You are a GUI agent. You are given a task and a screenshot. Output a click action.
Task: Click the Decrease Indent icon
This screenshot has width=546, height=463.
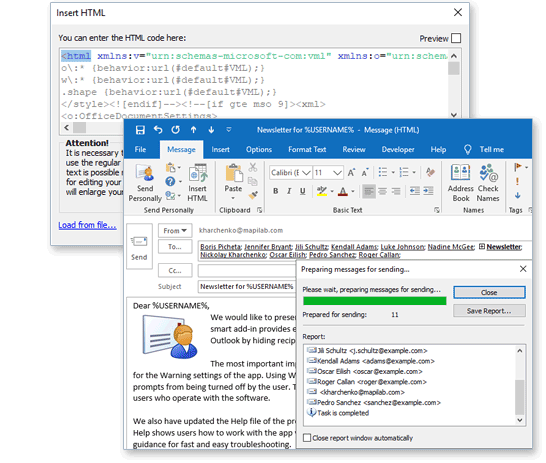tap(414, 191)
